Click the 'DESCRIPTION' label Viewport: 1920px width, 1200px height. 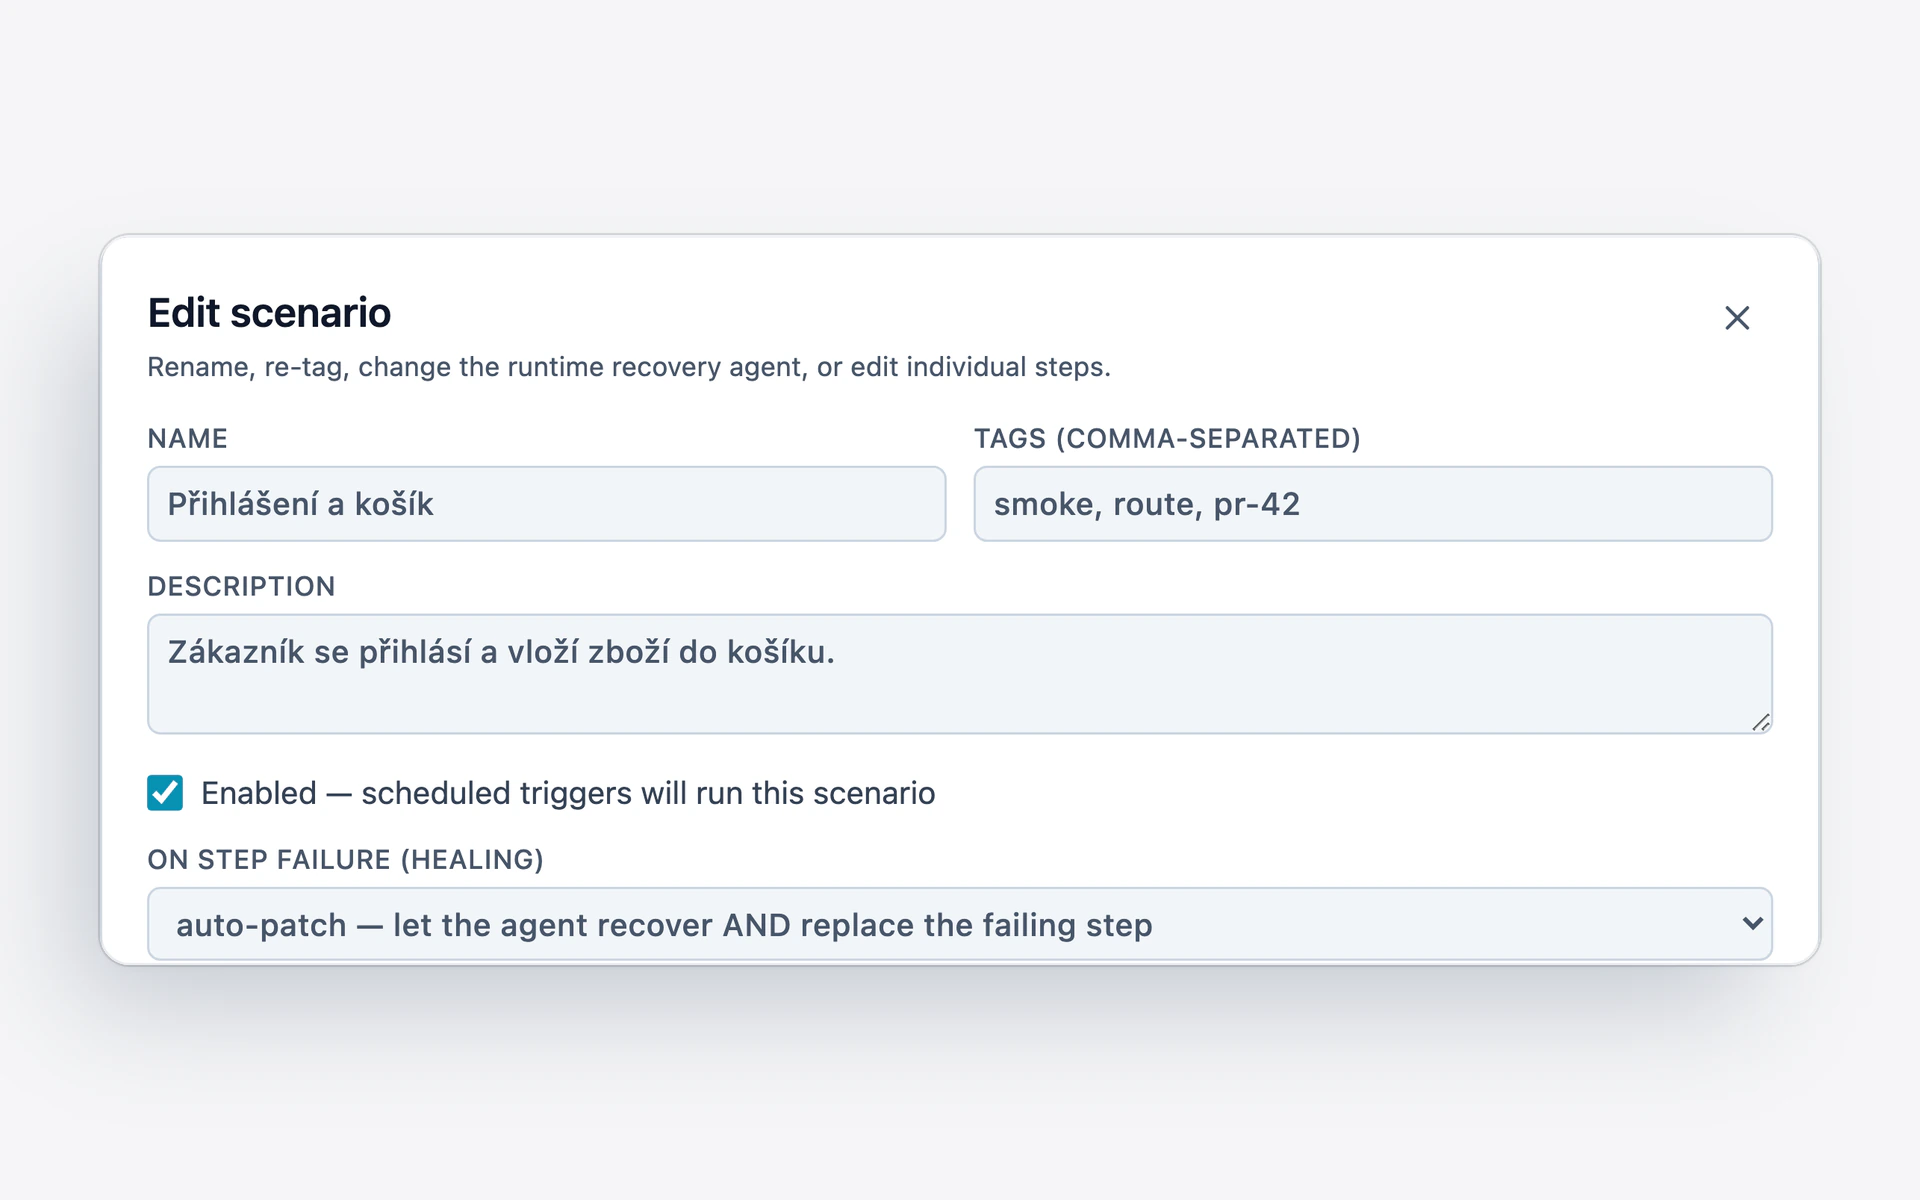point(241,587)
